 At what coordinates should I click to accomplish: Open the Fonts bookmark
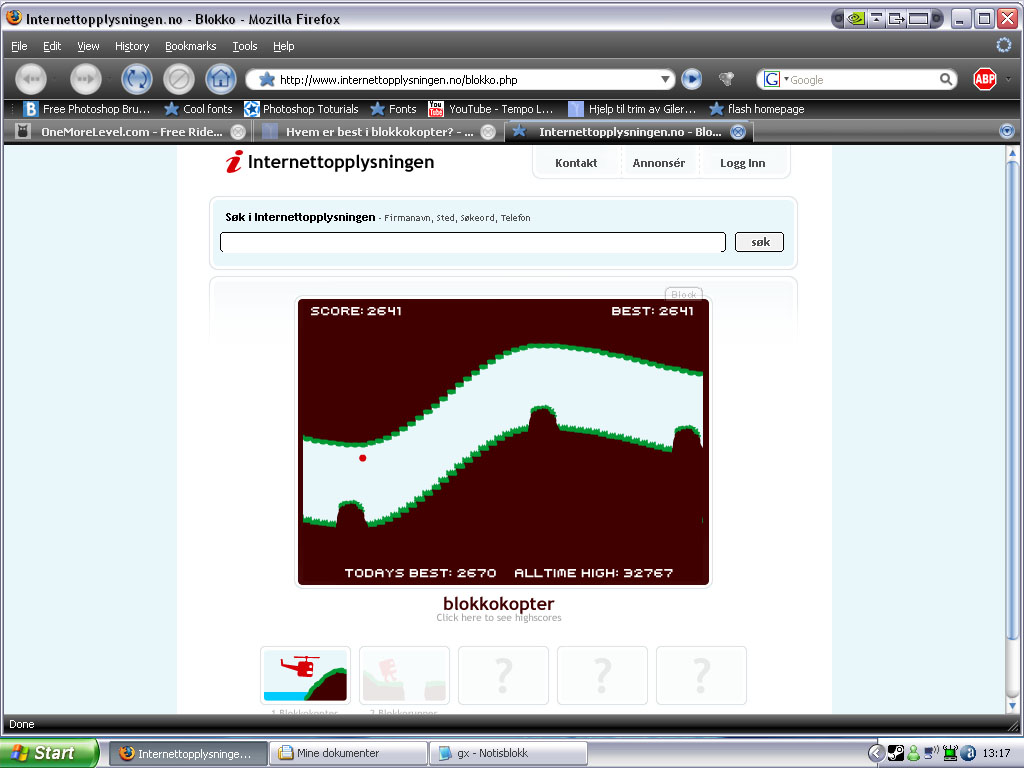[x=393, y=109]
